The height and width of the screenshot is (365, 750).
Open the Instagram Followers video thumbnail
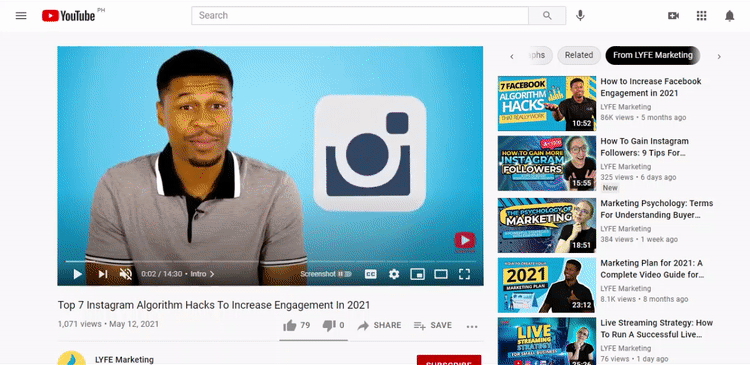click(x=547, y=163)
